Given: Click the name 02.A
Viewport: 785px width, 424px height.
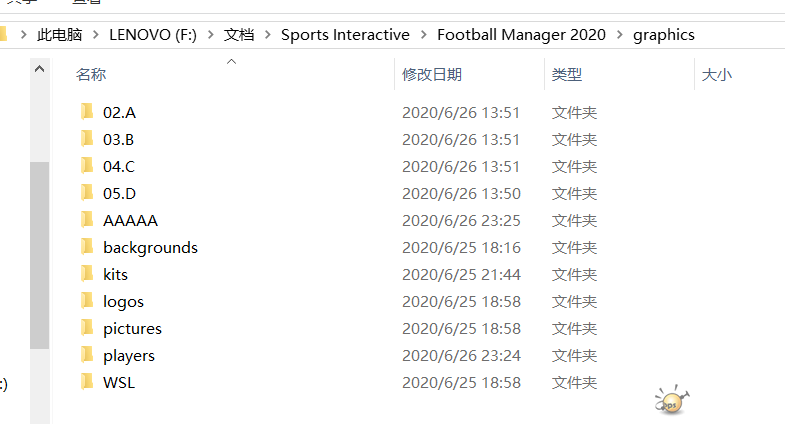Looking at the screenshot, I should click(119, 113).
